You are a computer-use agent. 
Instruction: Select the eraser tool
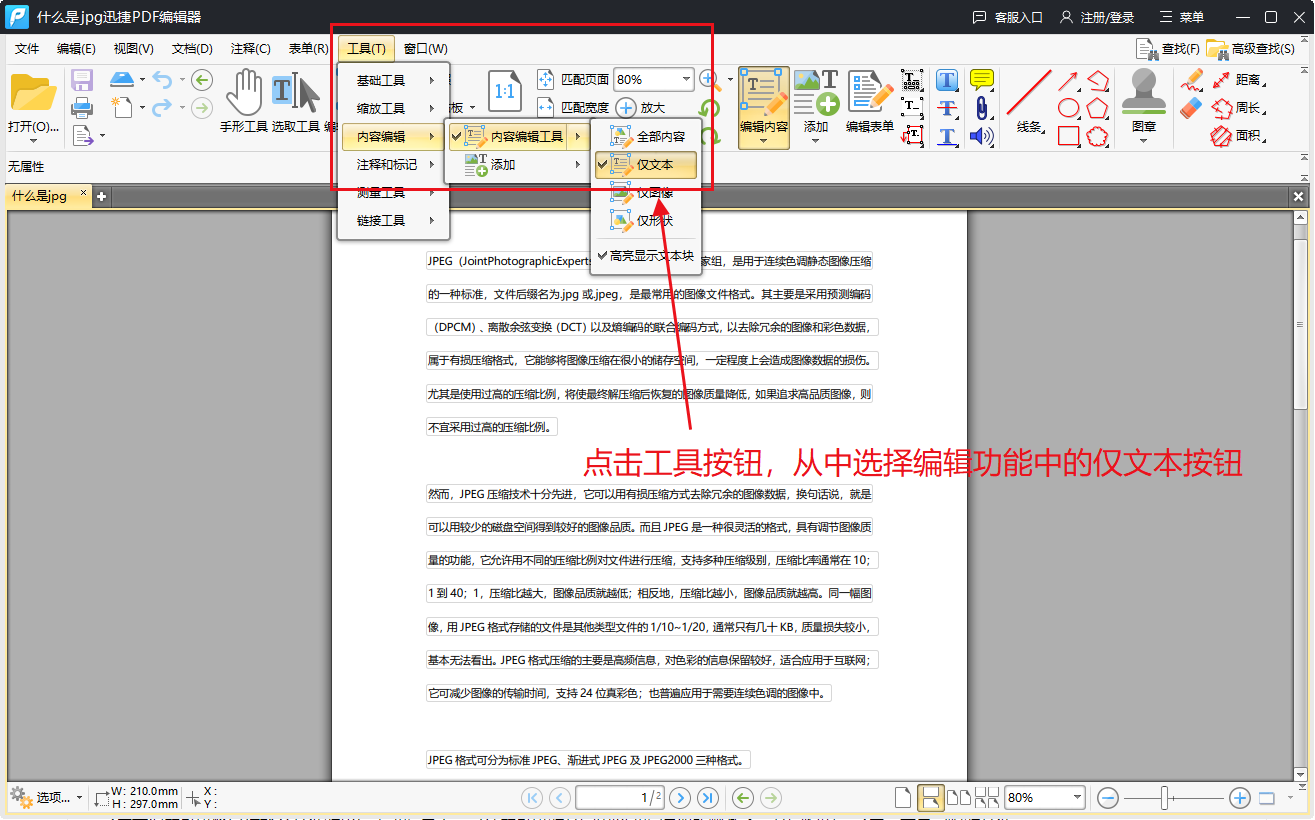tap(1191, 108)
